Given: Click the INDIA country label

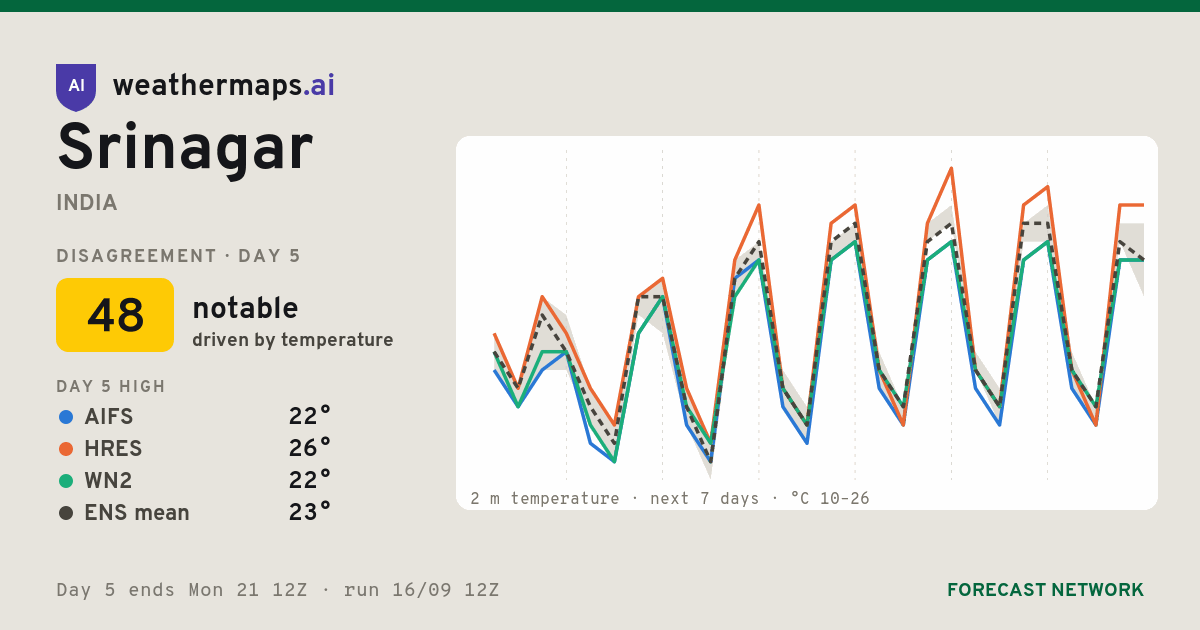Looking at the screenshot, I should pos(87,203).
